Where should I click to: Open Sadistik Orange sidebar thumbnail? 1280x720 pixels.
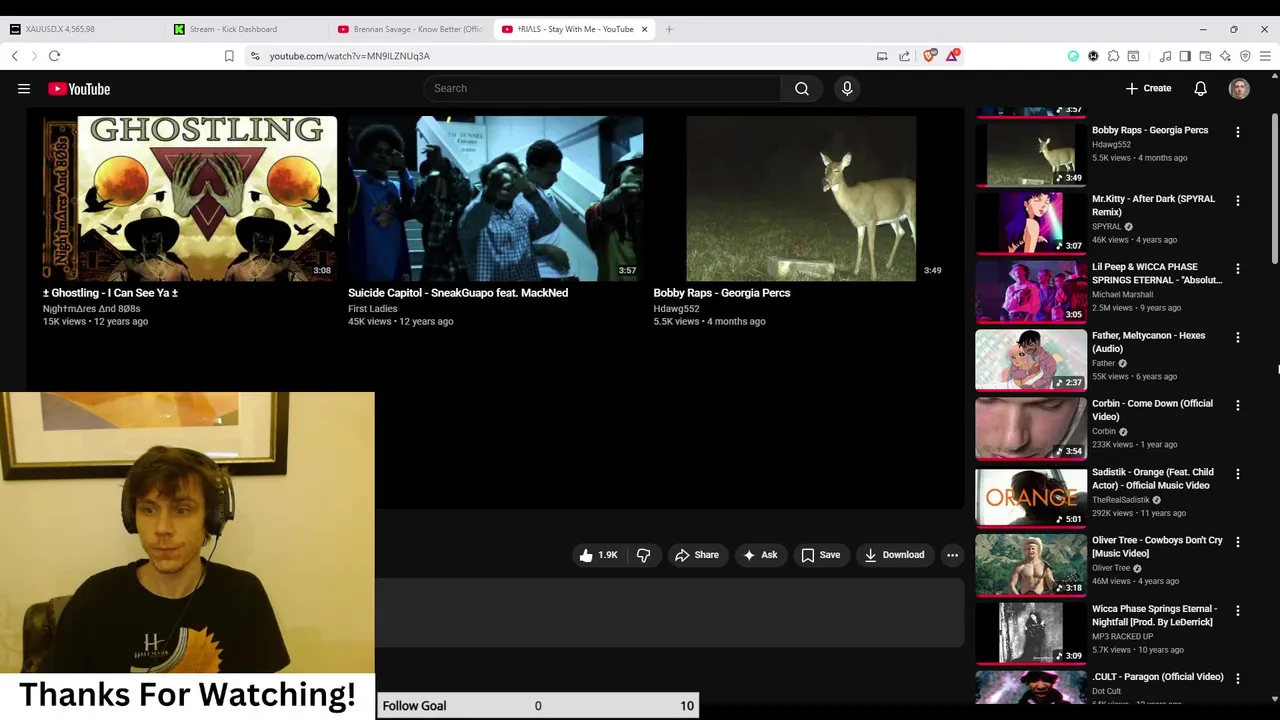click(x=1031, y=496)
